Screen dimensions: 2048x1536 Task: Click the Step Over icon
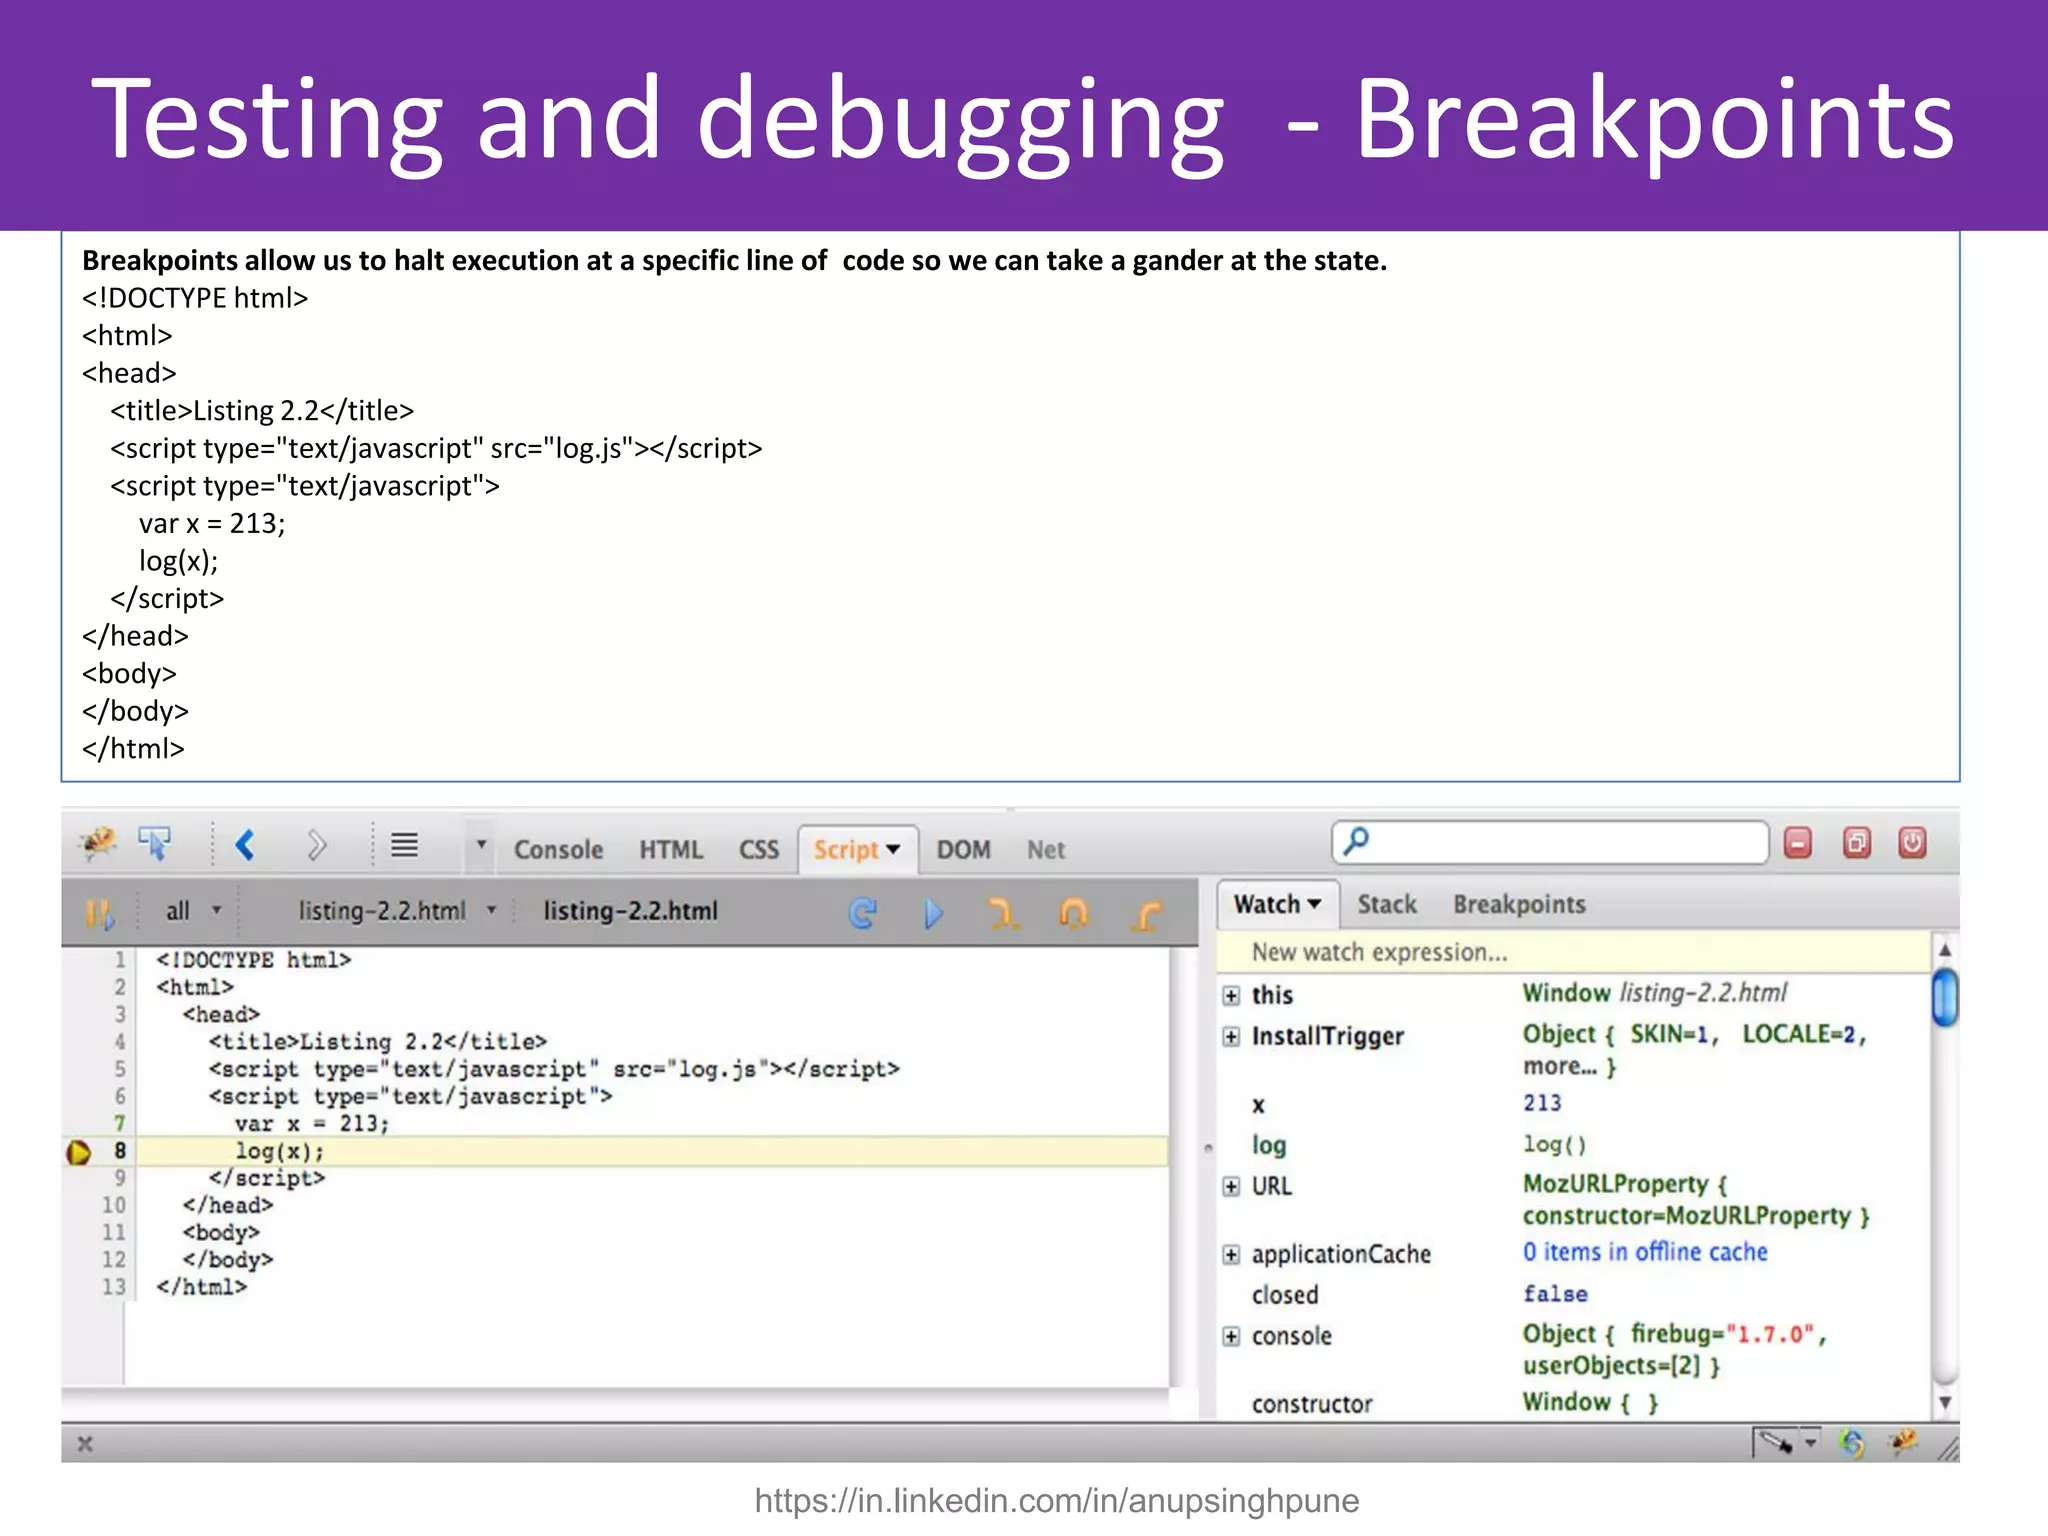1074,913
